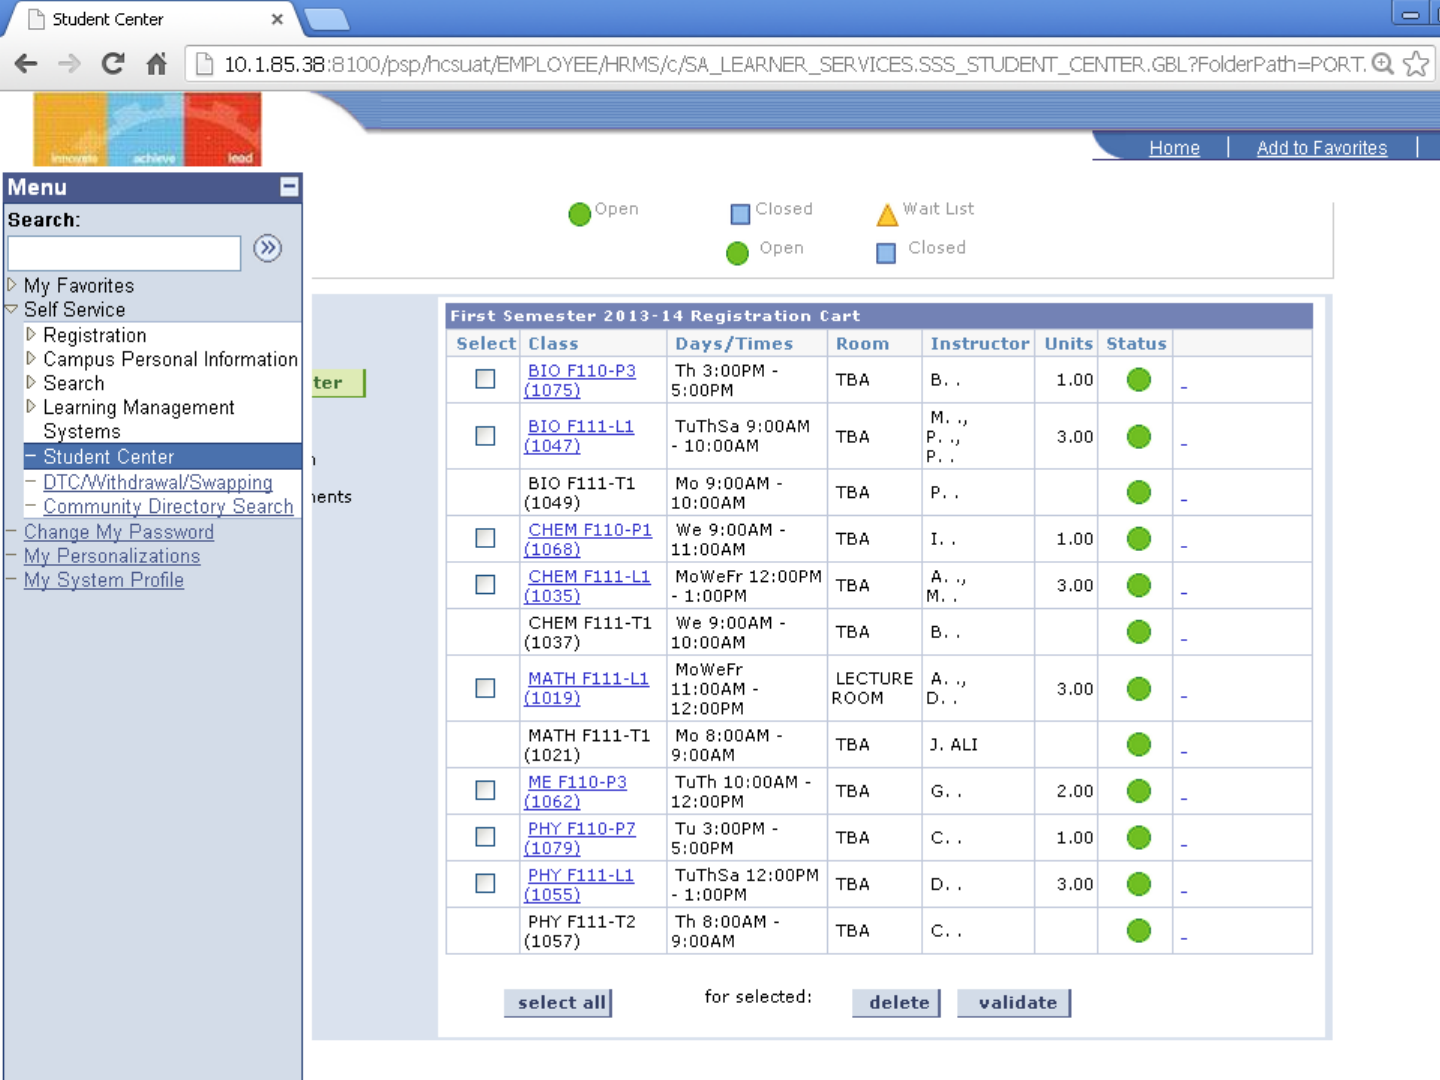Image resolution: width=1440 pixels, height=1080 pixels.
Task: Click the browser back arrow
Action: 27,64
